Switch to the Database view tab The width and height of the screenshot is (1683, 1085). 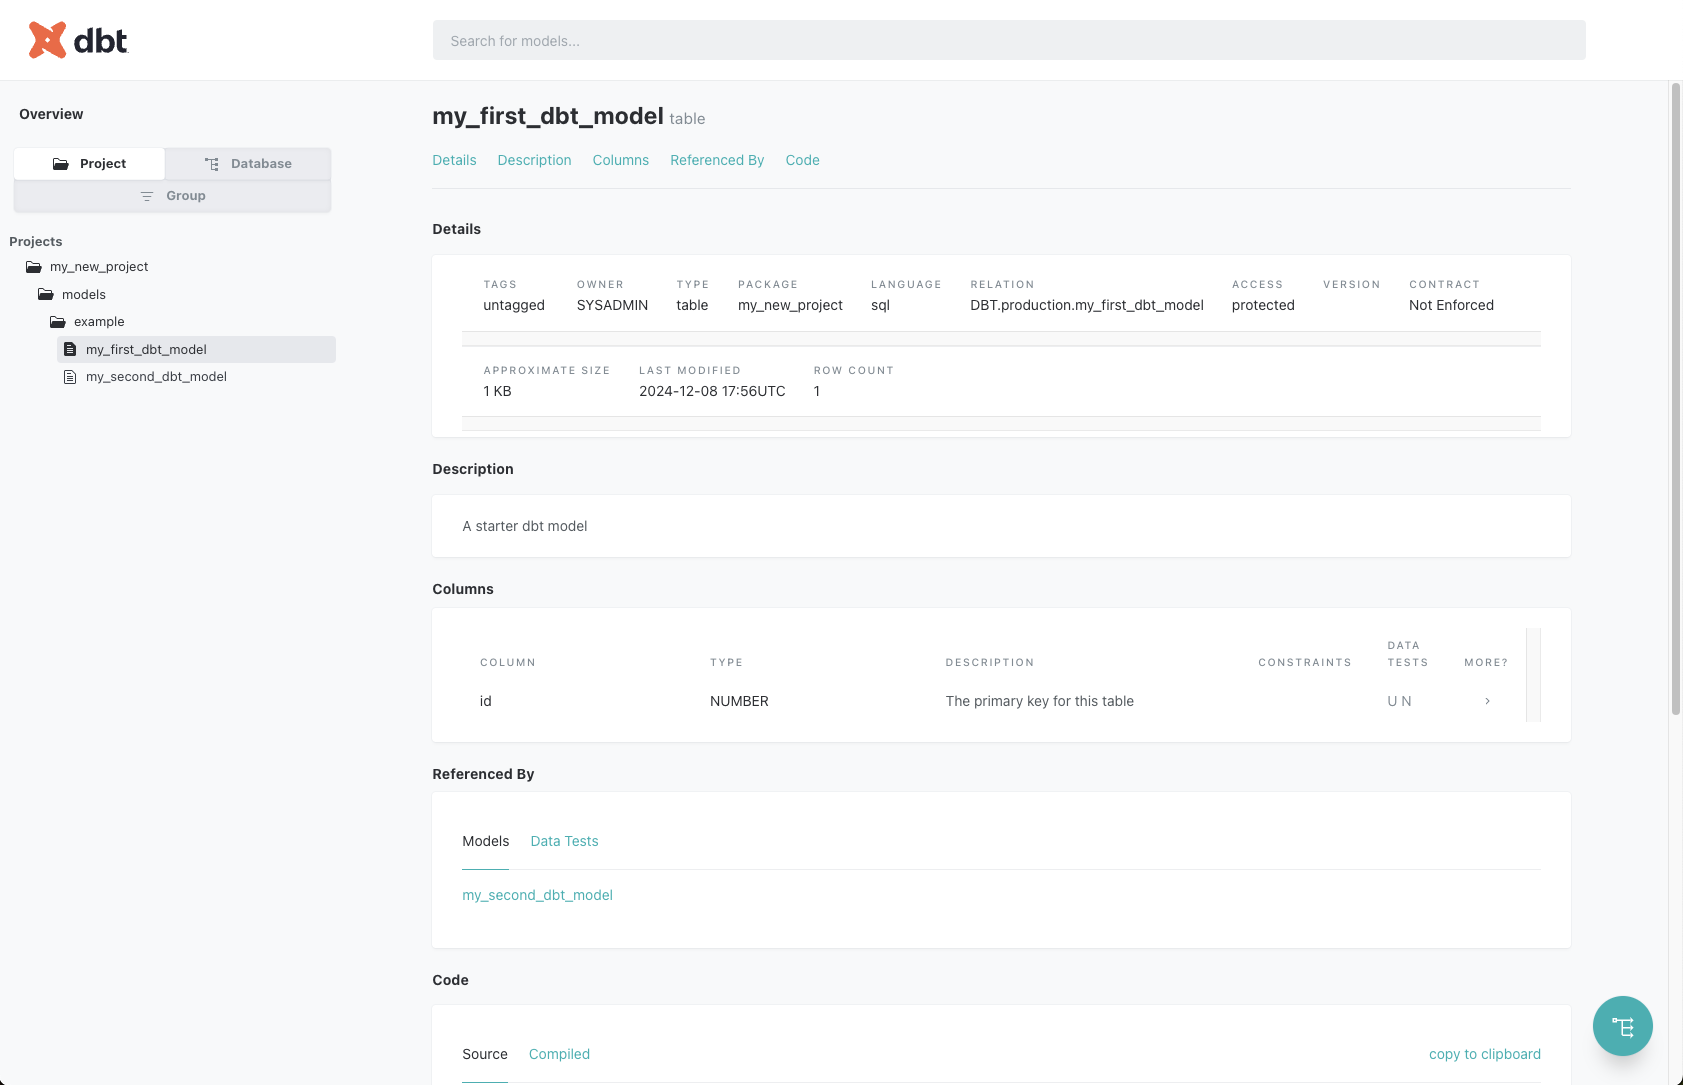pos(248,164)
